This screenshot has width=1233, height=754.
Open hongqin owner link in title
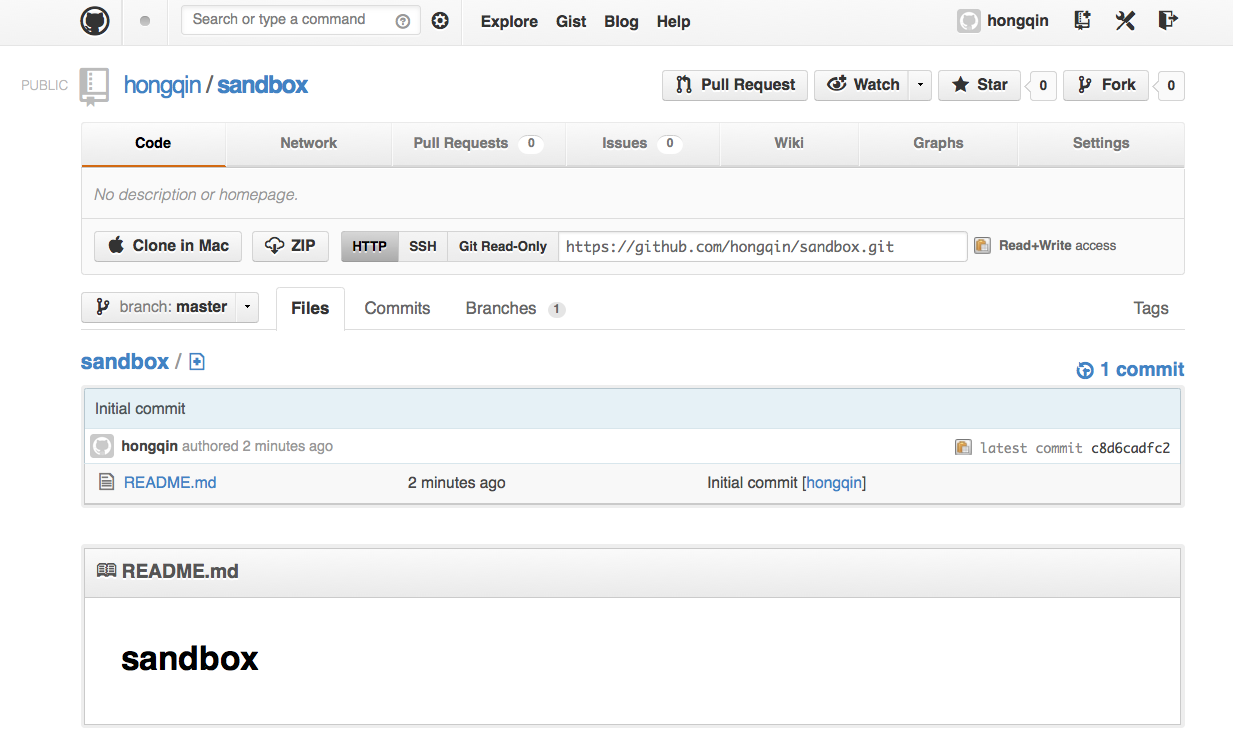162,85
